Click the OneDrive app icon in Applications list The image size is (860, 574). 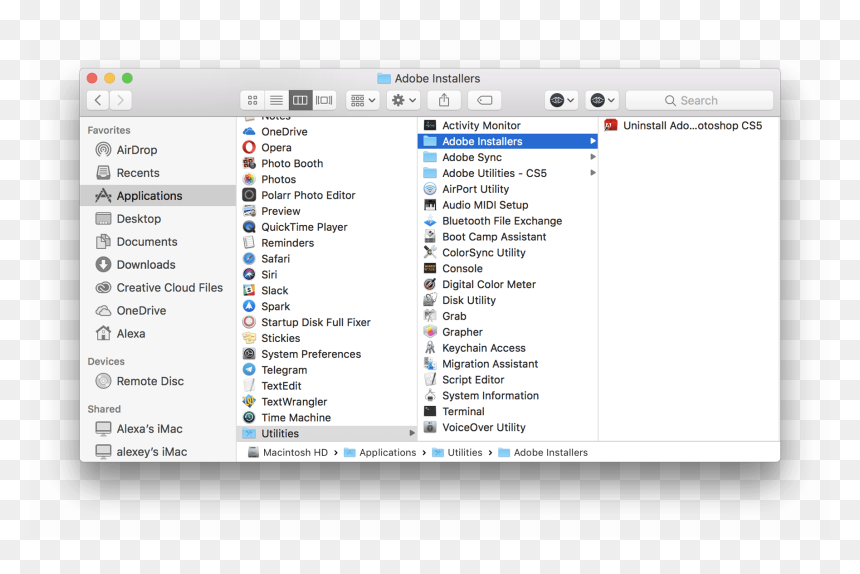point(249,132)
